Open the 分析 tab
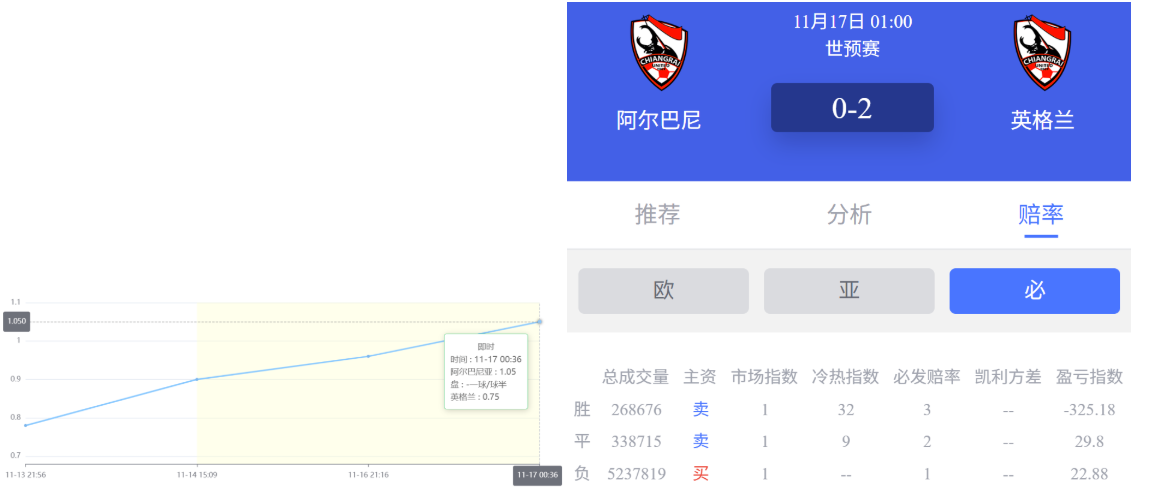 pyautogui.click(x=849, y=214)
